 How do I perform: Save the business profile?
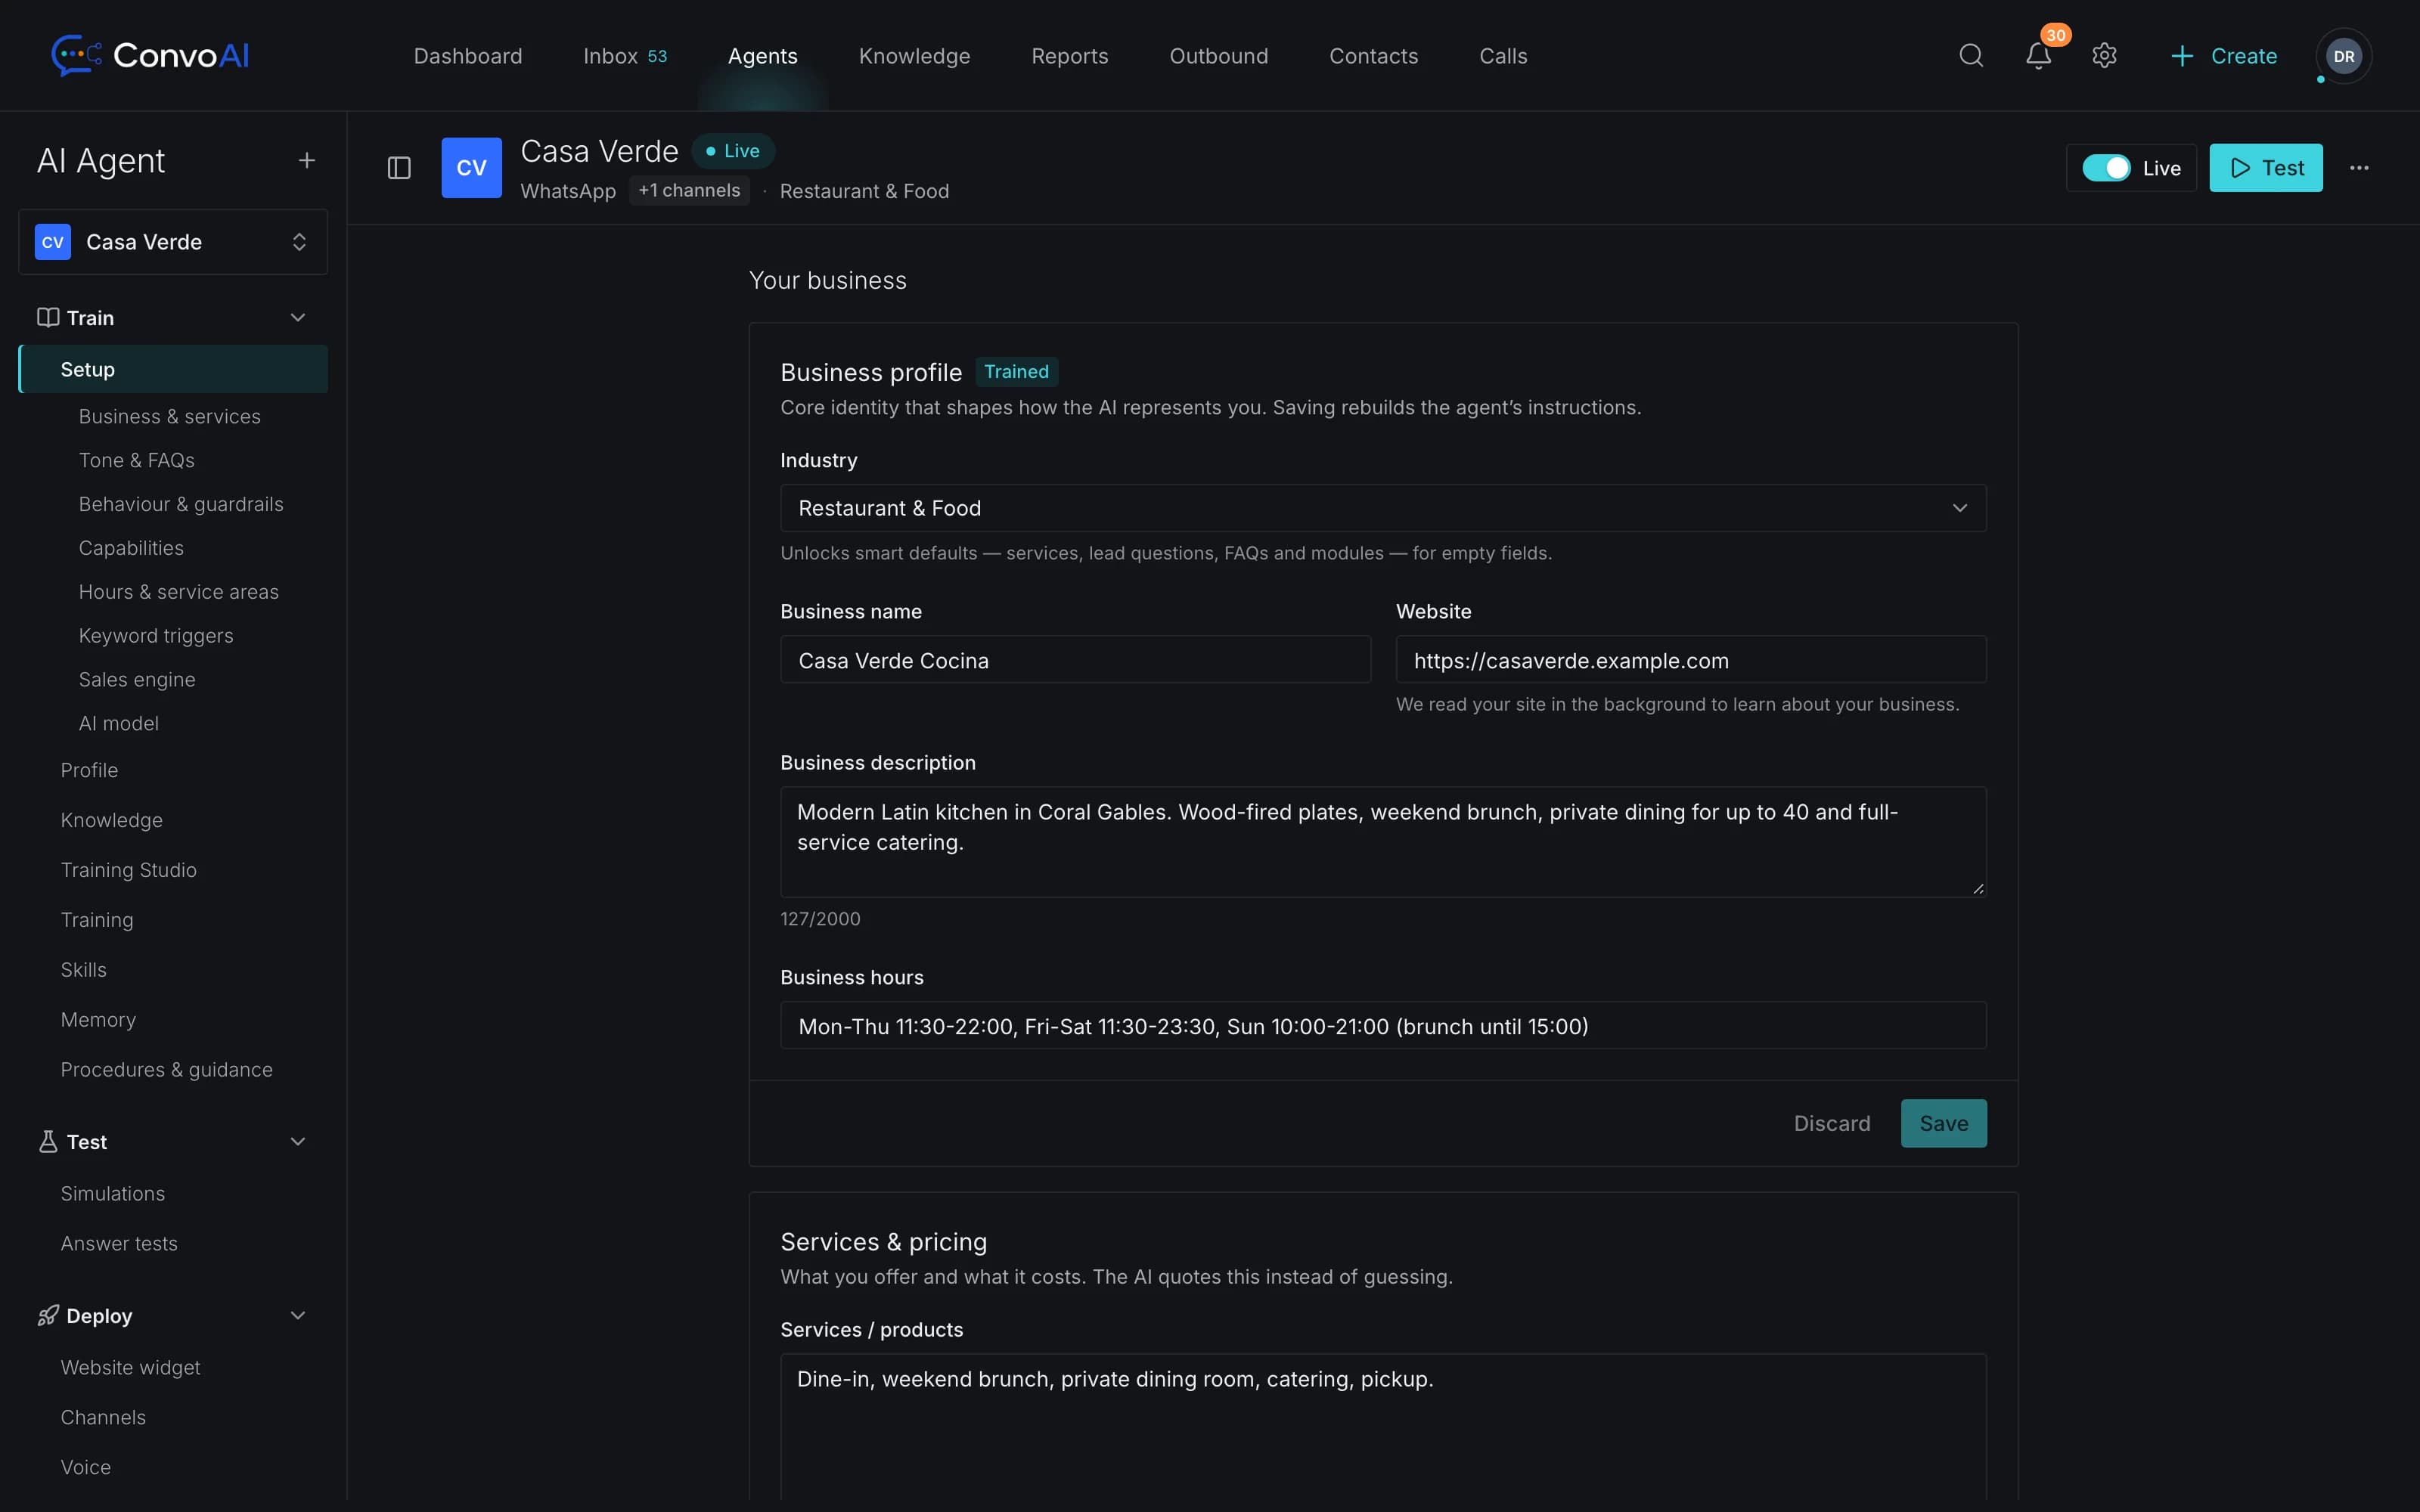tap(1943, 1123)
